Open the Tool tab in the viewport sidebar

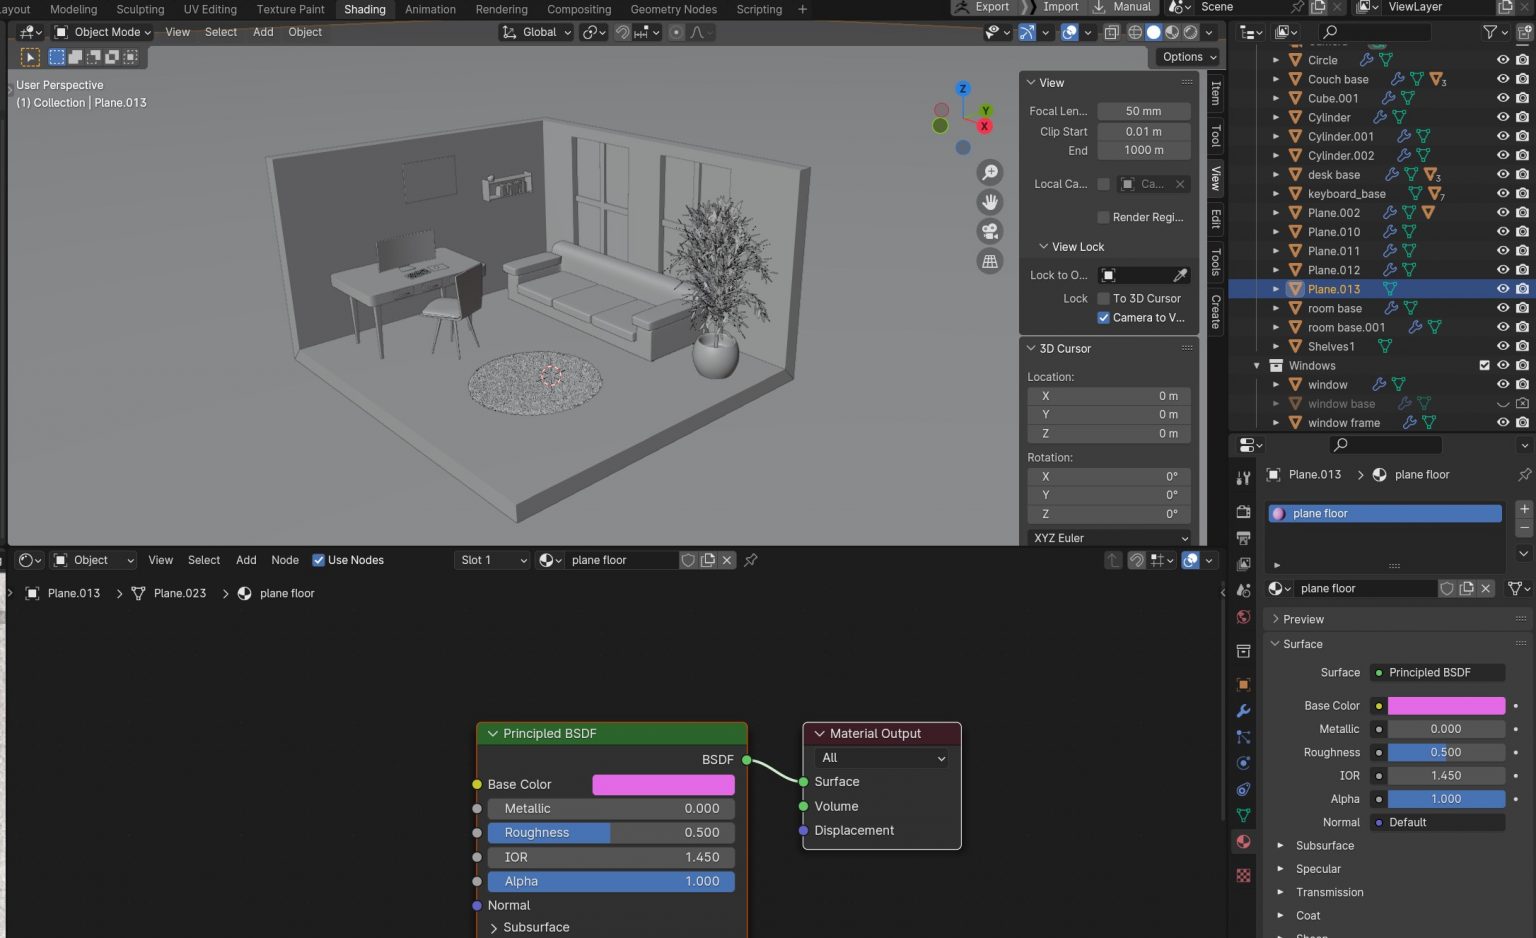(1214, 140)
